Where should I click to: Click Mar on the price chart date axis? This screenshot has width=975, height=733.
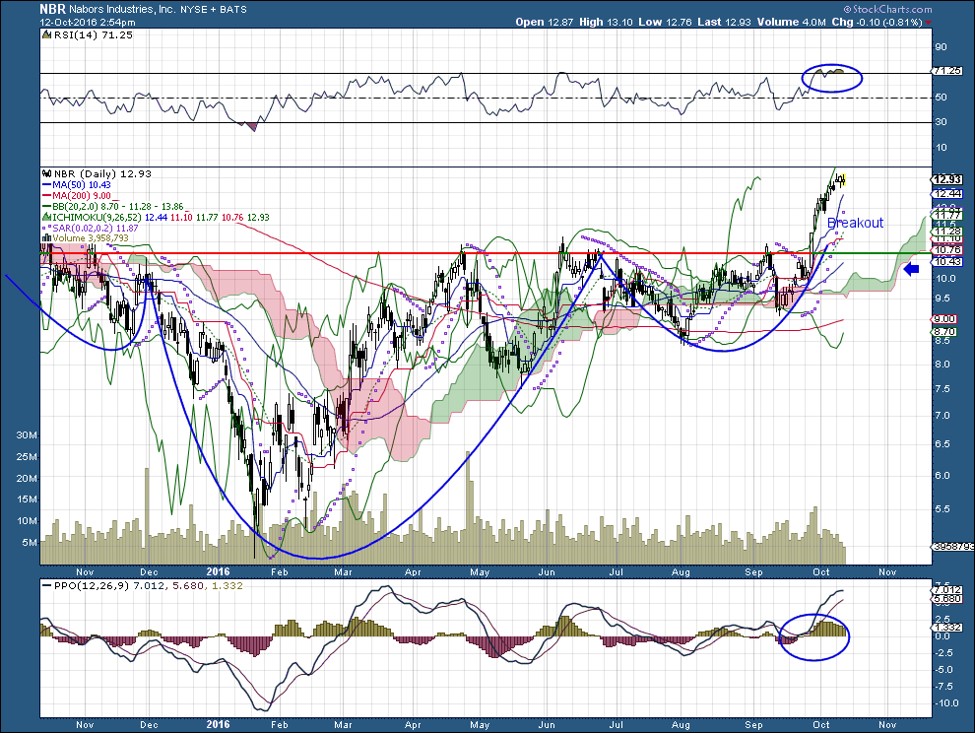(x=343, y=572)
